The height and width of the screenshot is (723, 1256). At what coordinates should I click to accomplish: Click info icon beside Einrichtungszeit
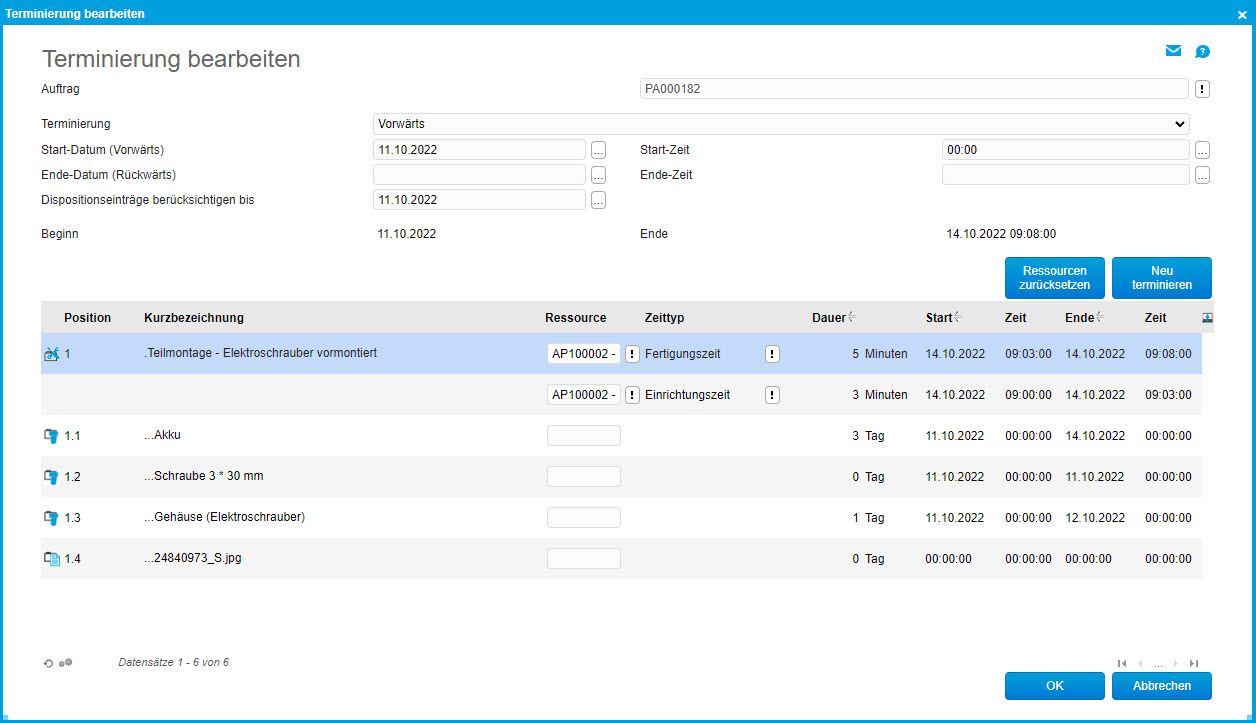(772, 395)
